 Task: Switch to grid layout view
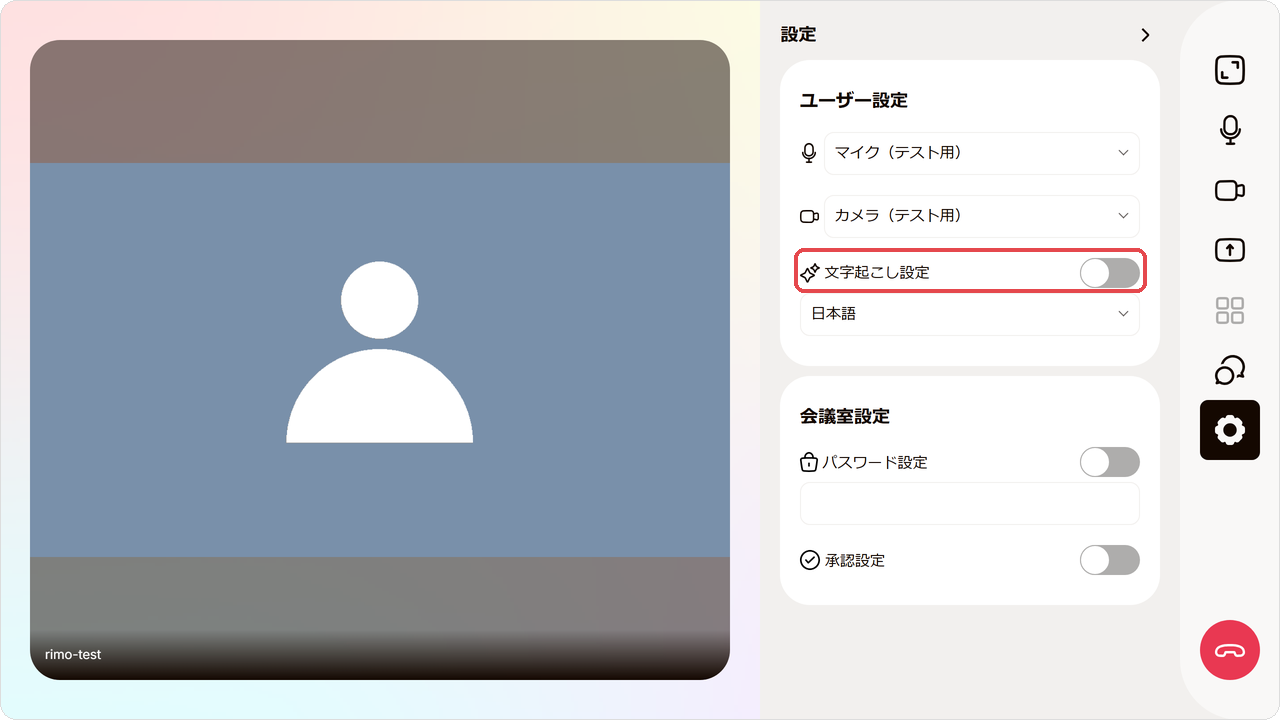(x=1230, y=310)
